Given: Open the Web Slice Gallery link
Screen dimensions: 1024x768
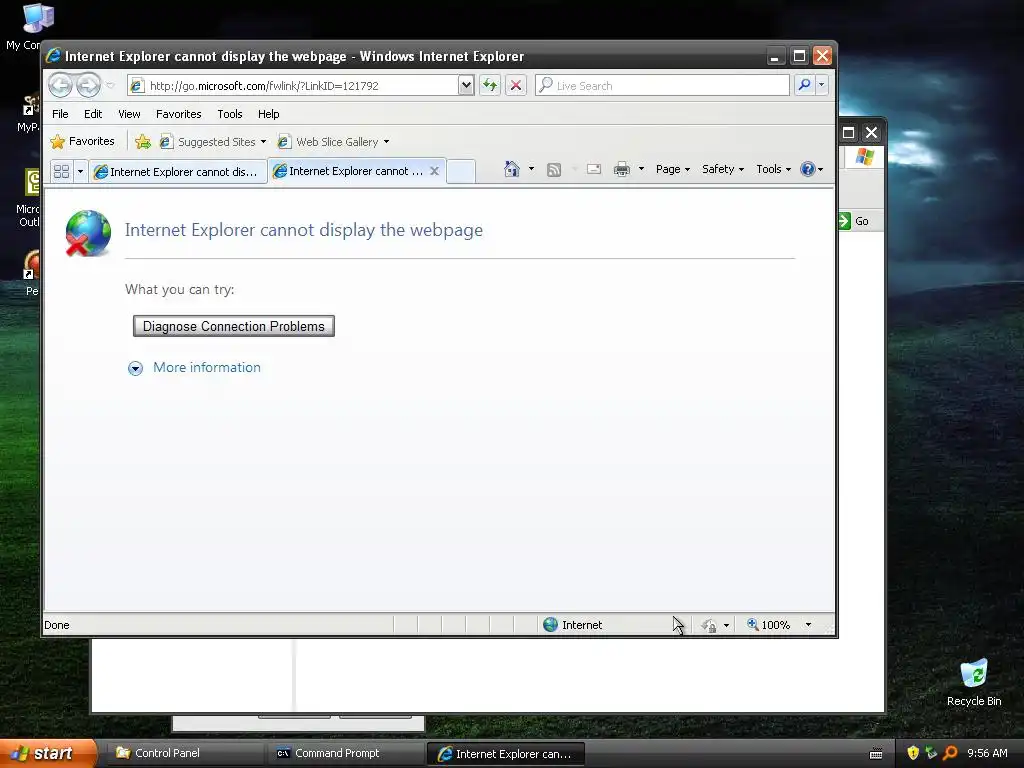Looking at the screenshot, I should [333, 142].
